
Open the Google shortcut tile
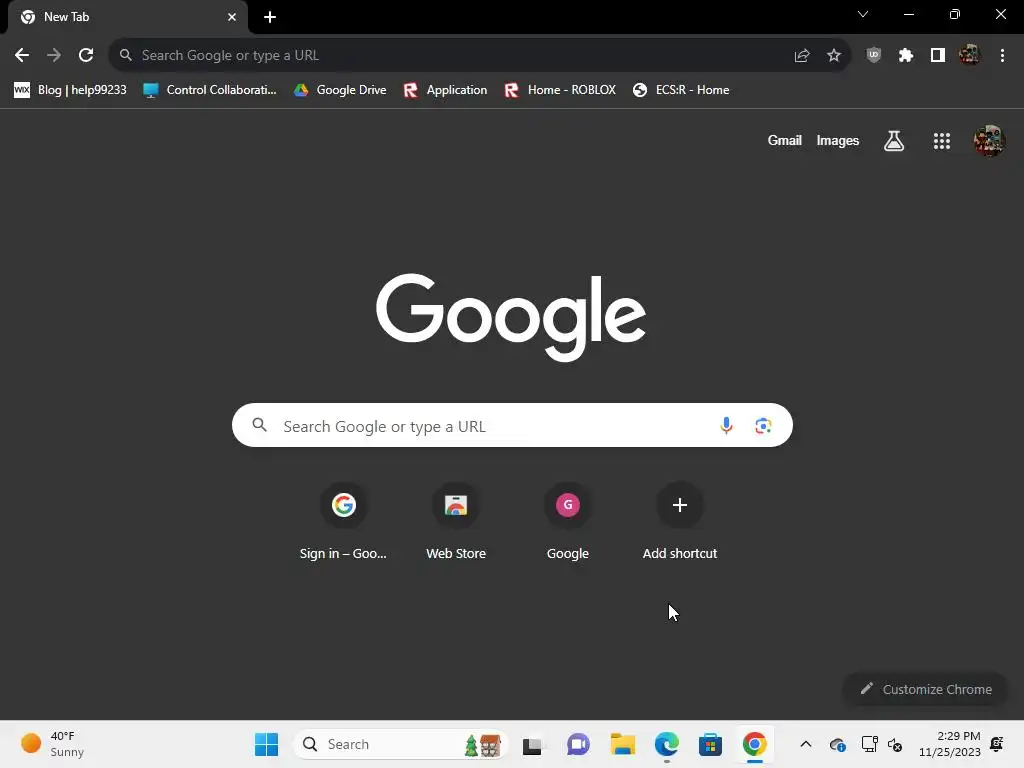[x=568, y=522]
